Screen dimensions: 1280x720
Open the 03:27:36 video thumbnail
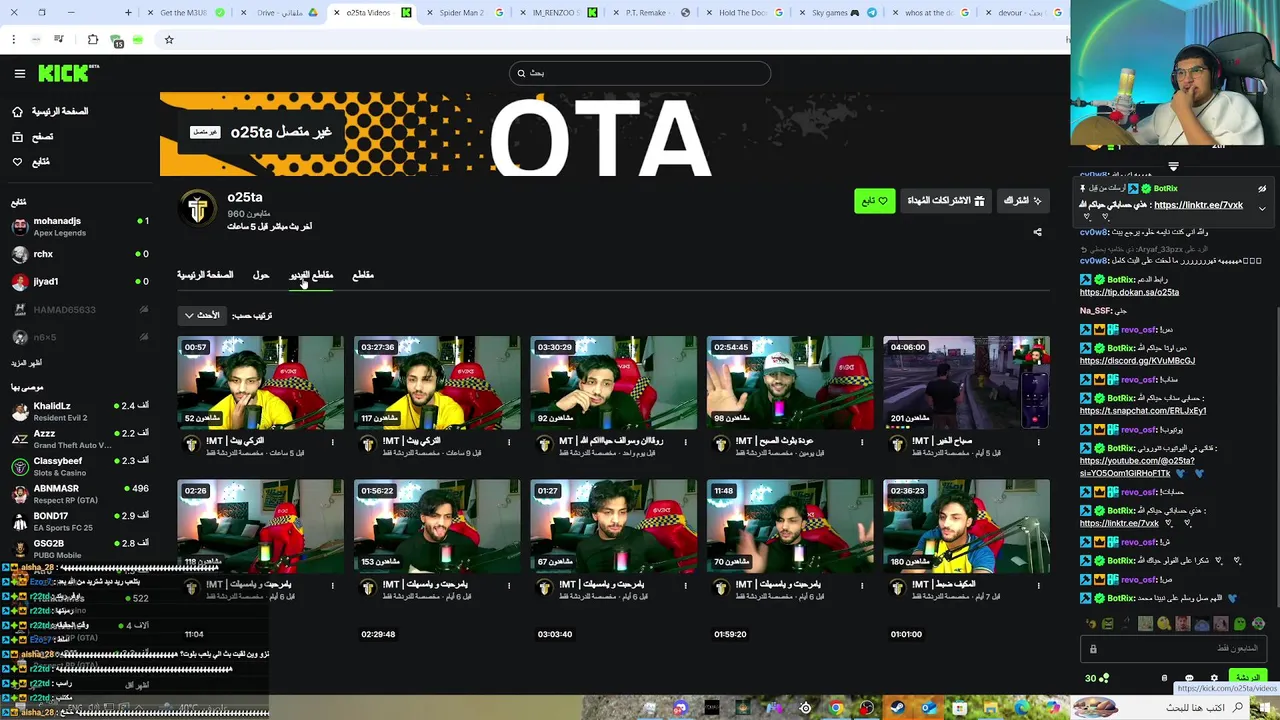point(437,382)
